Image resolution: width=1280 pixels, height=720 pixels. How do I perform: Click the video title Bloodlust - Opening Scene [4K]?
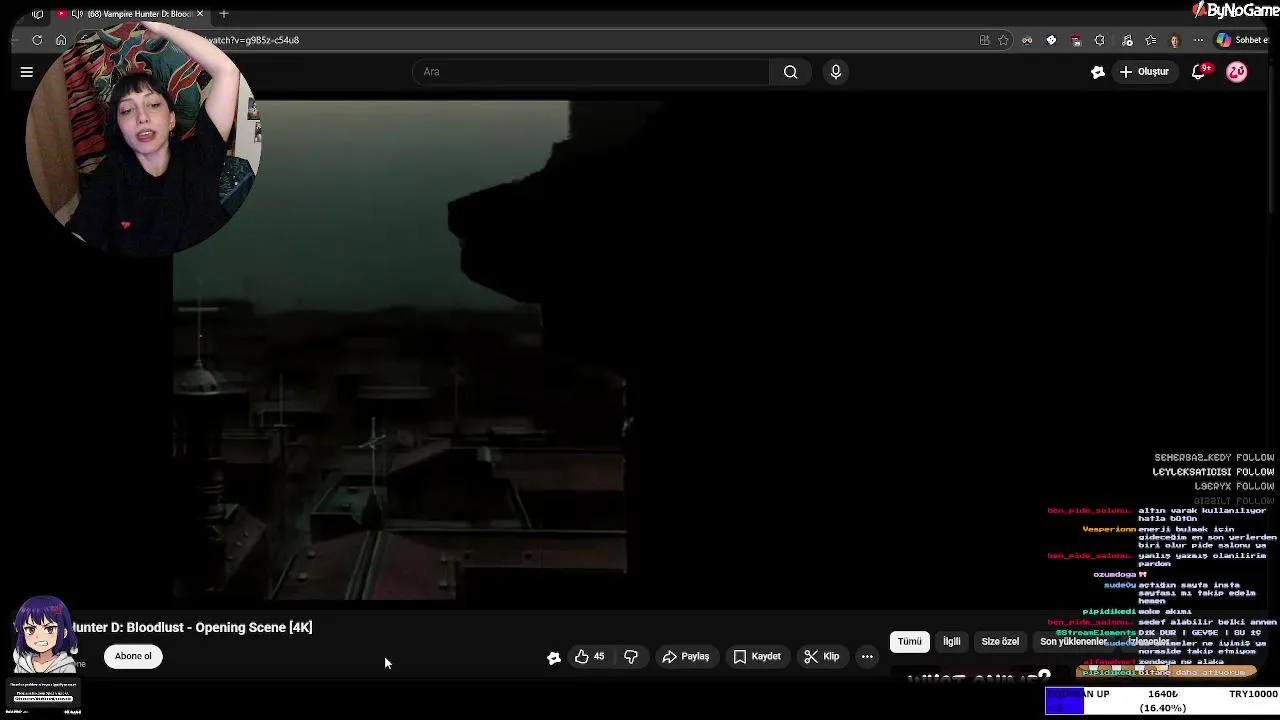click(x=191, y=628)
